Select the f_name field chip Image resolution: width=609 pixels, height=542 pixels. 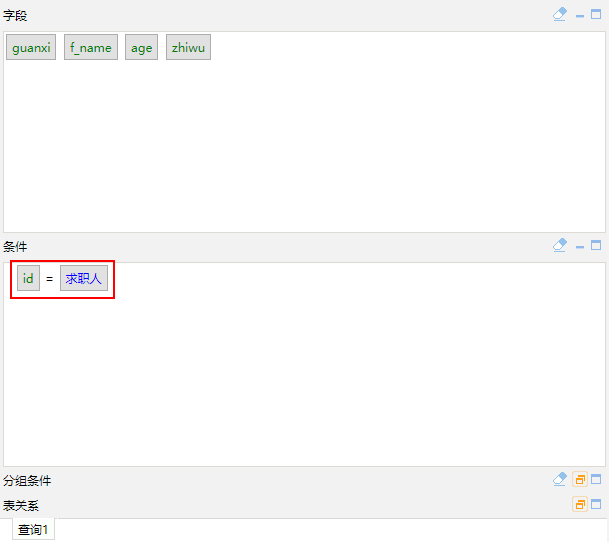91,47
